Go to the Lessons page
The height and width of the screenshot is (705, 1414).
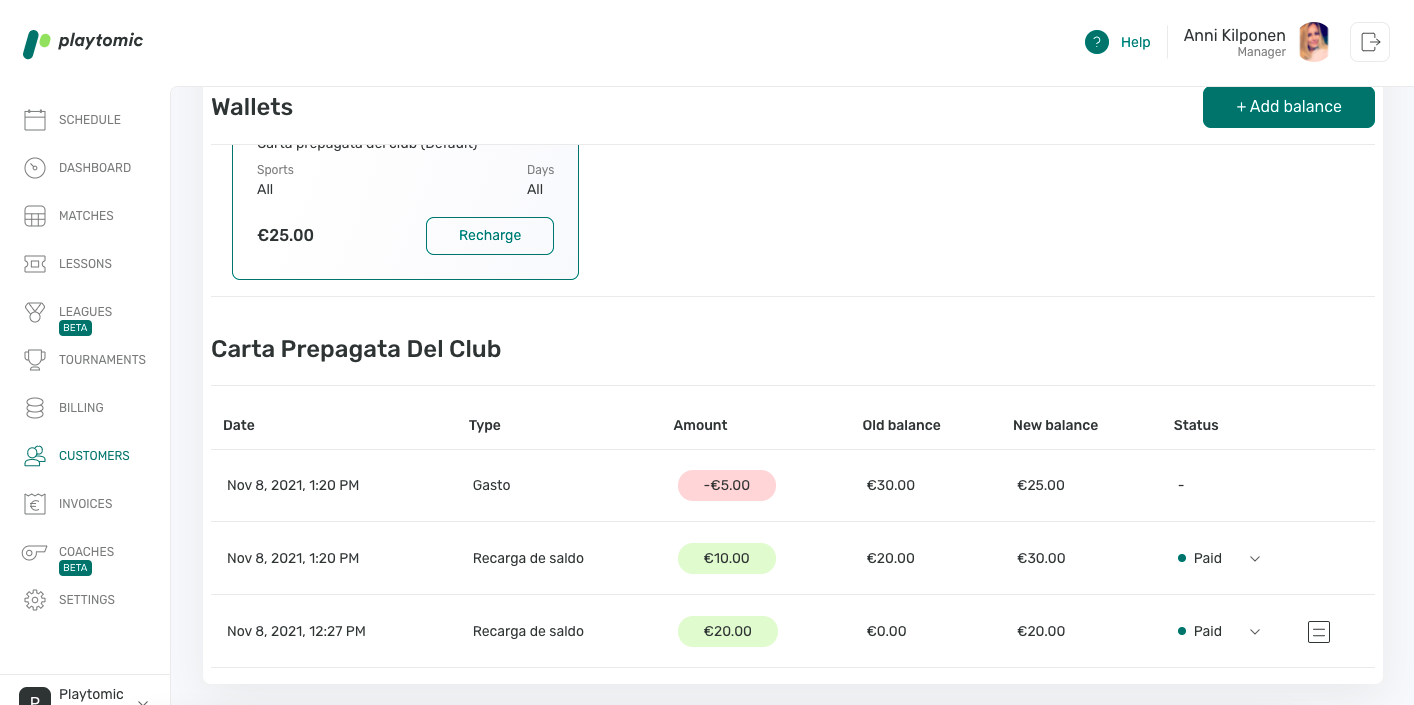85,263
